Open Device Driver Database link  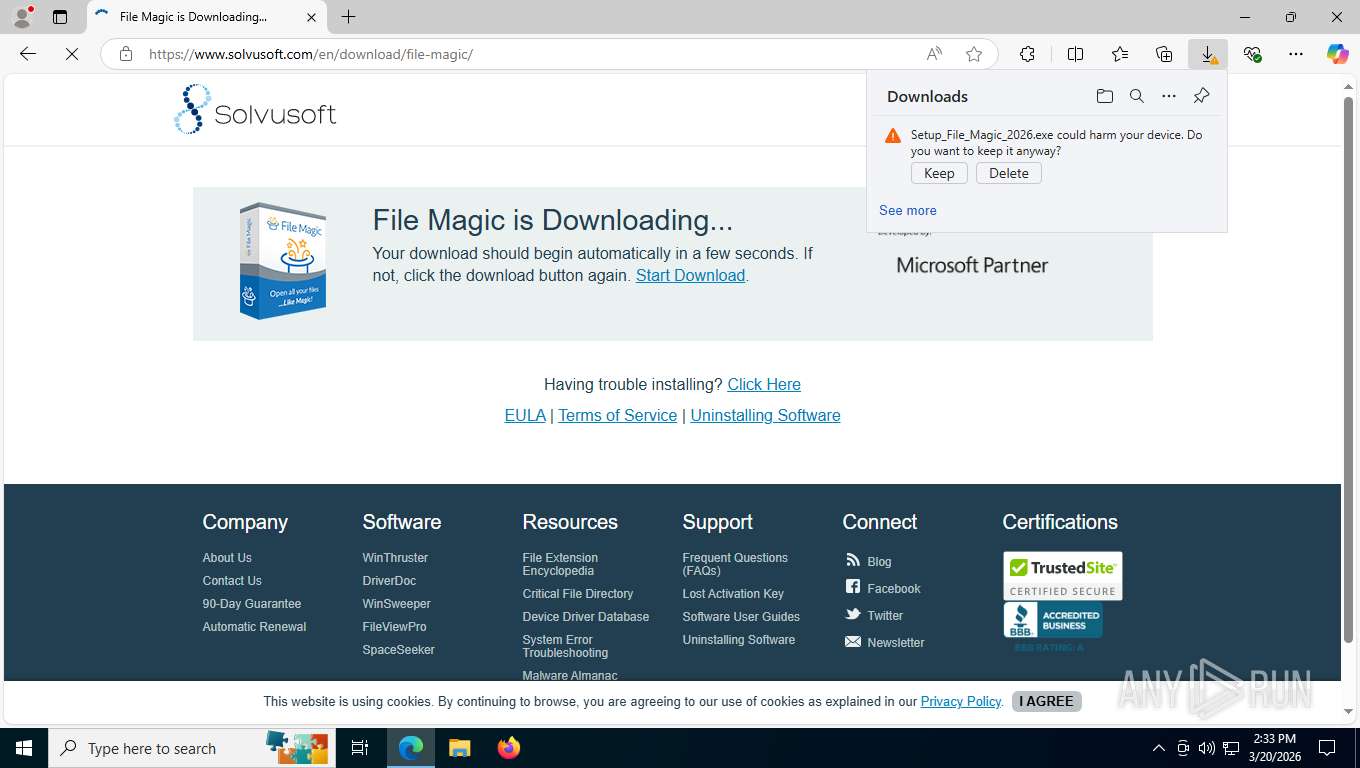585,617
